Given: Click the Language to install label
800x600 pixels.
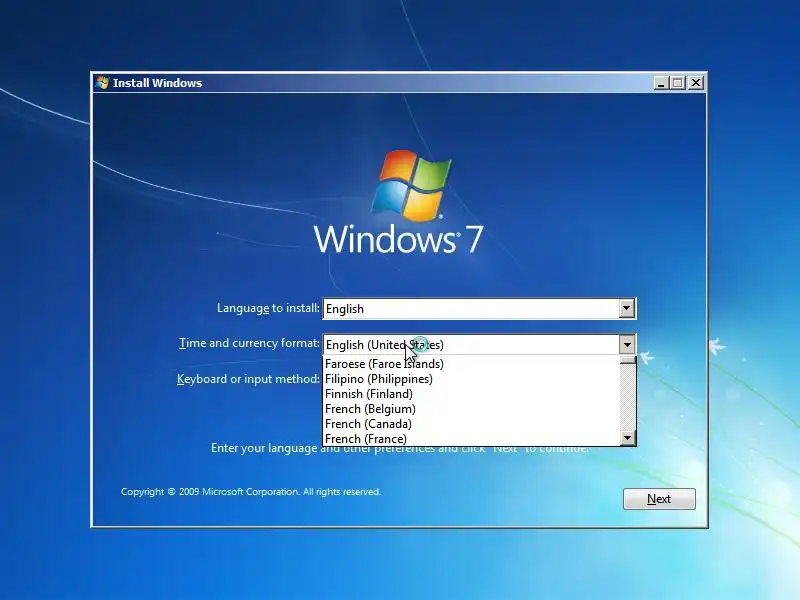Looking at the screenshot, I should point(268,308).
